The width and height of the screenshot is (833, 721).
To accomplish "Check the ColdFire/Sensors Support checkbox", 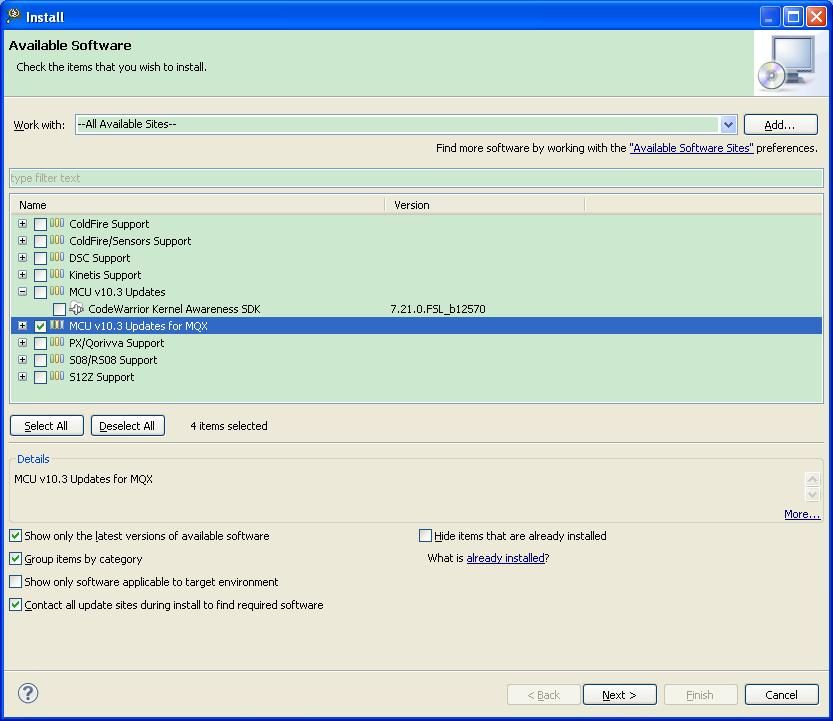I will pos(40,241).
